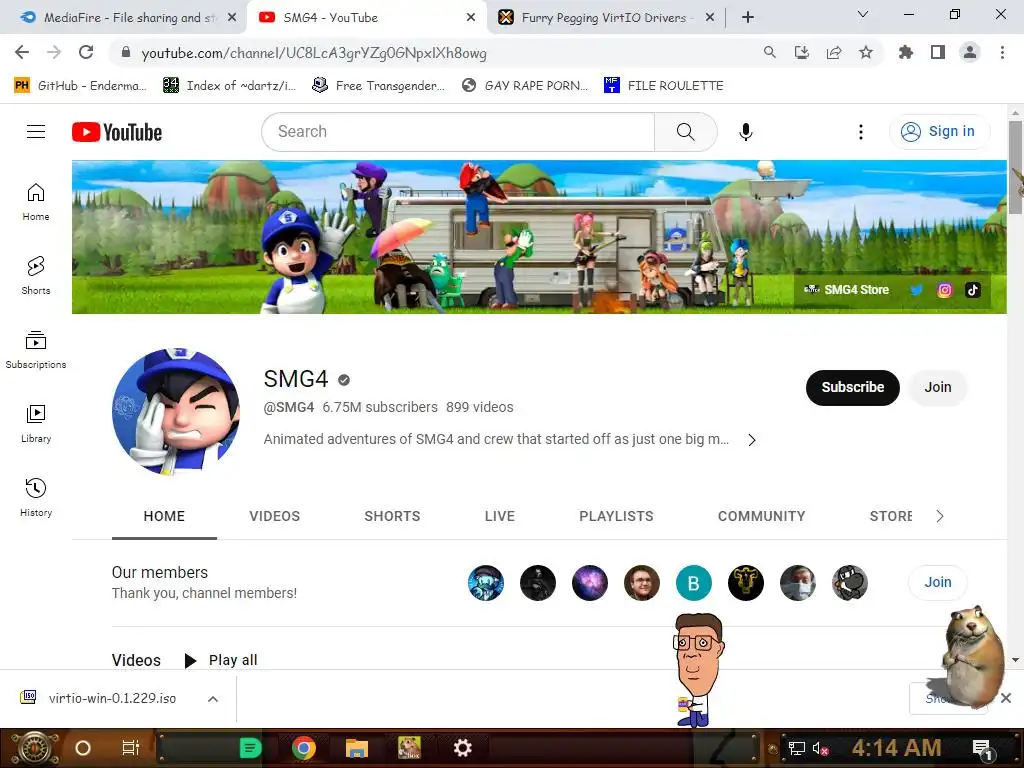
Task: Click the page vertical scrollbar thumb
Action: [1016, 167]
